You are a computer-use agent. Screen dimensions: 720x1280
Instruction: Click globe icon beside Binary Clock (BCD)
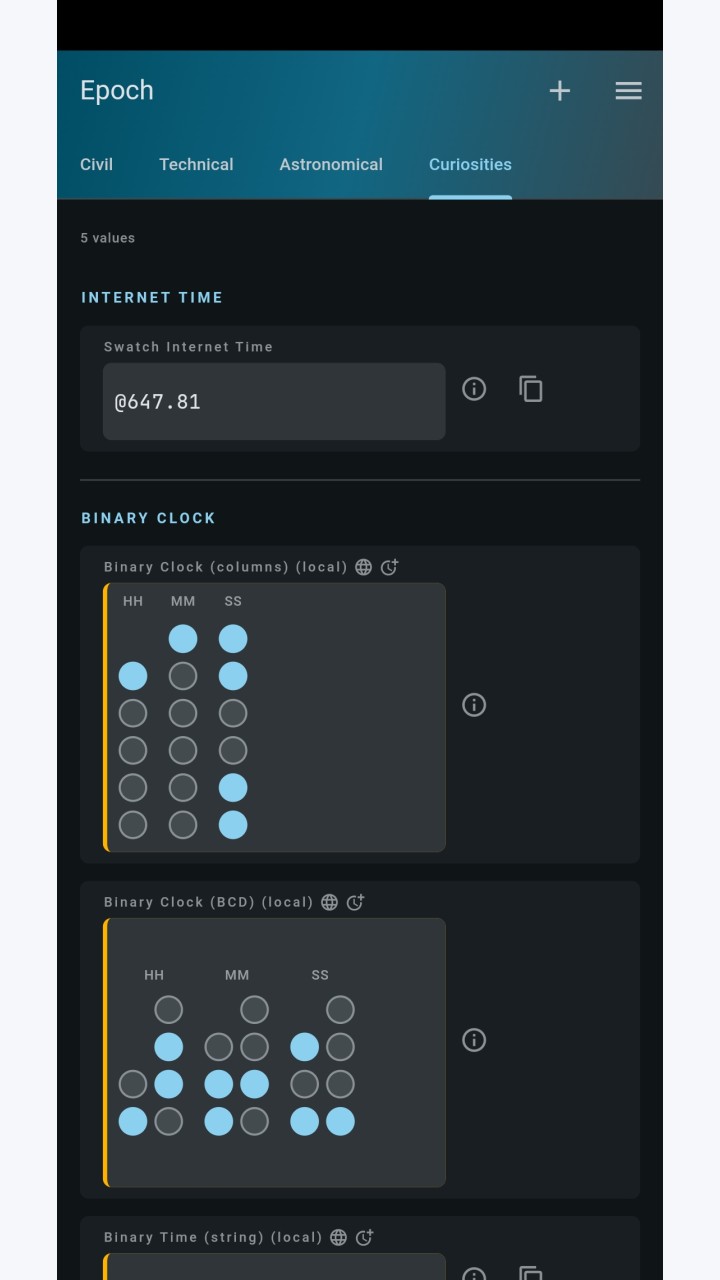pyautogui.click(x=330, y=902)
